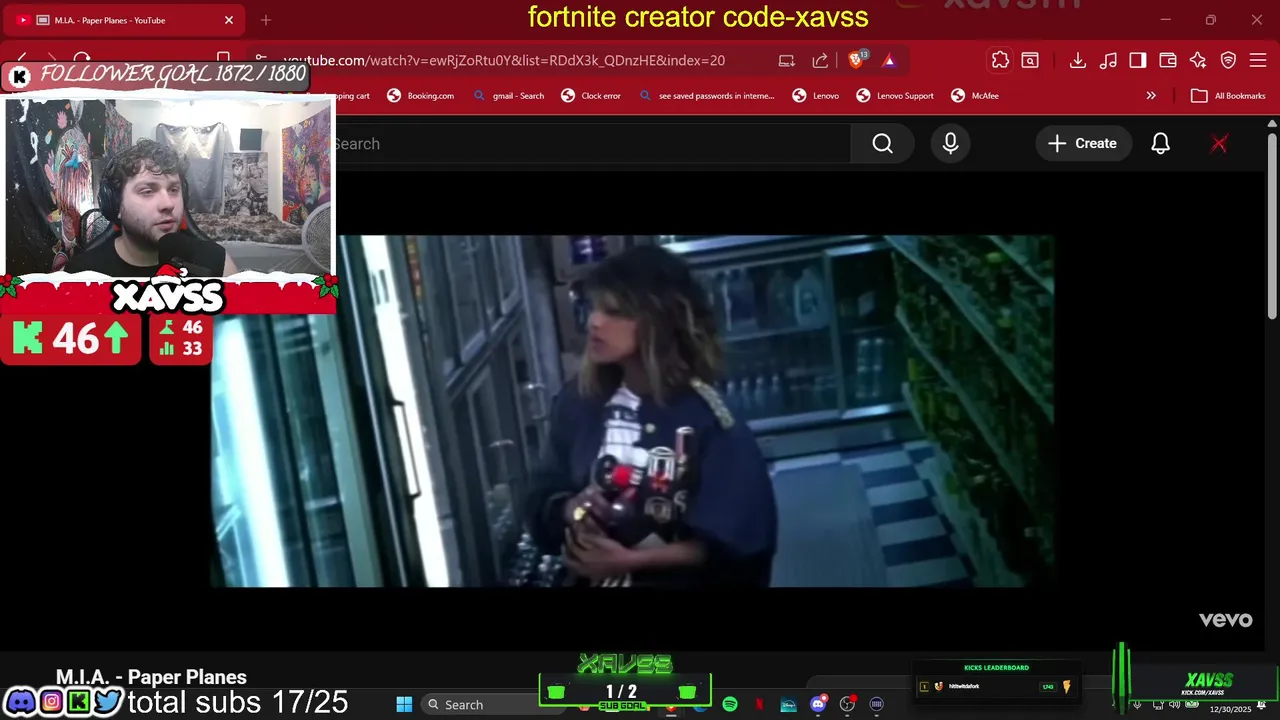
Task: Click the red X icon beside notifications
Action: (1219, 144)
